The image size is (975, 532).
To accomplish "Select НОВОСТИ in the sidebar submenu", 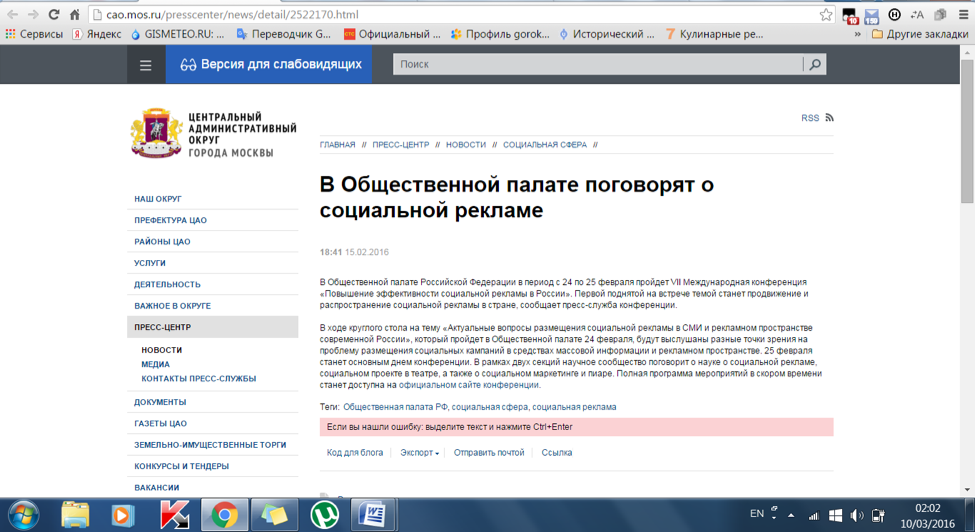I will click(x=162, y=350).
